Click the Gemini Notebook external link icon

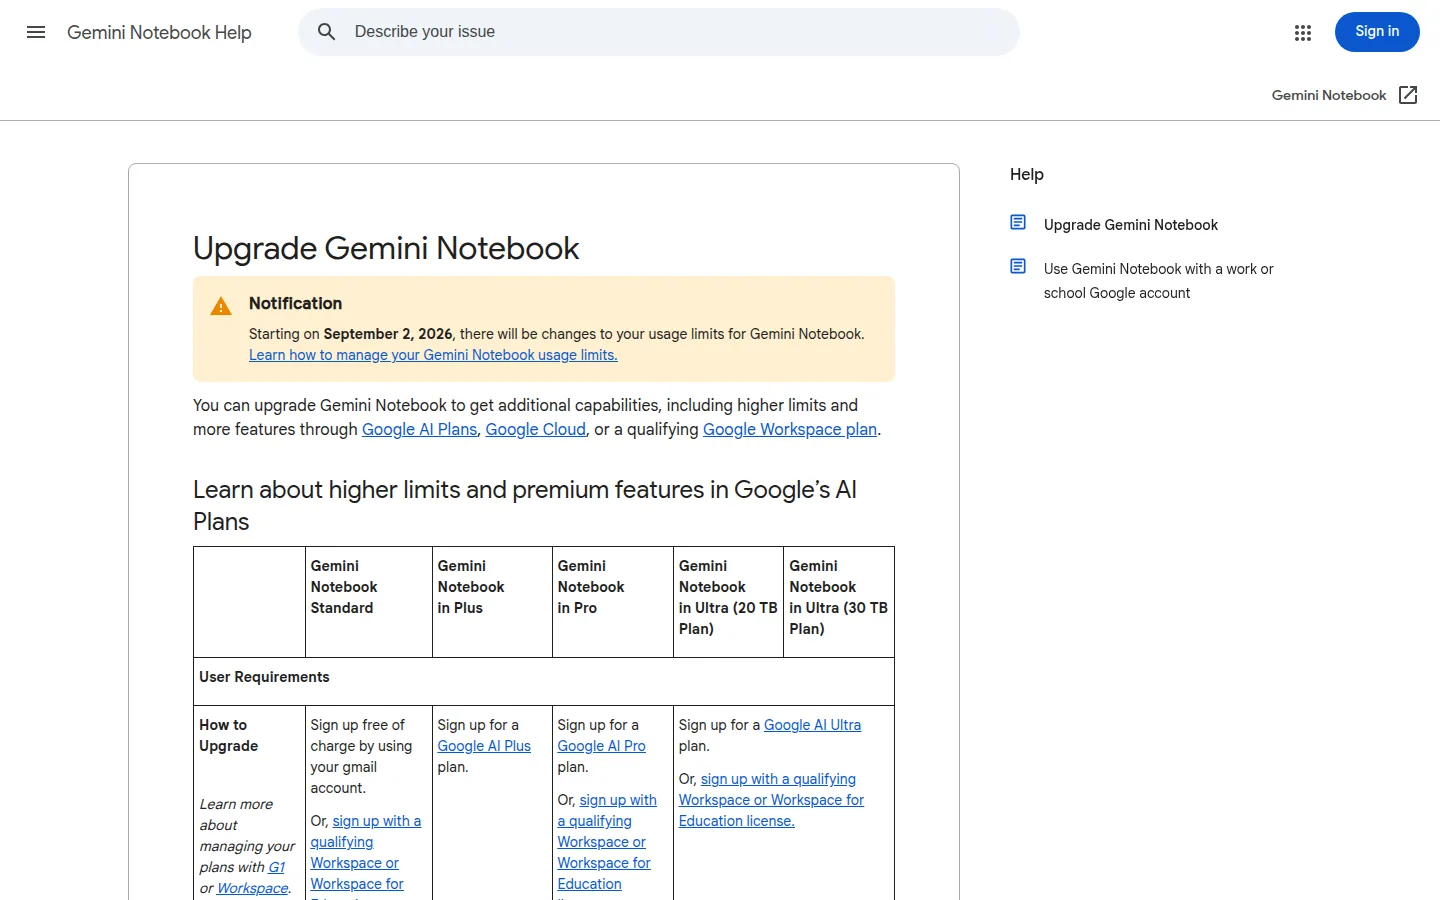pos(1408,95)
